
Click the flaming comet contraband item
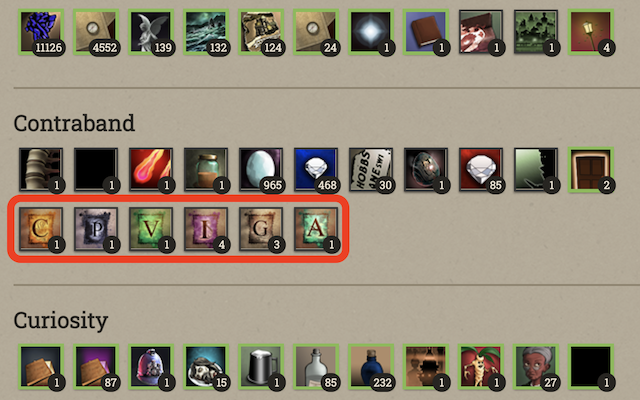pyautogui.click(x=151, y=169)
